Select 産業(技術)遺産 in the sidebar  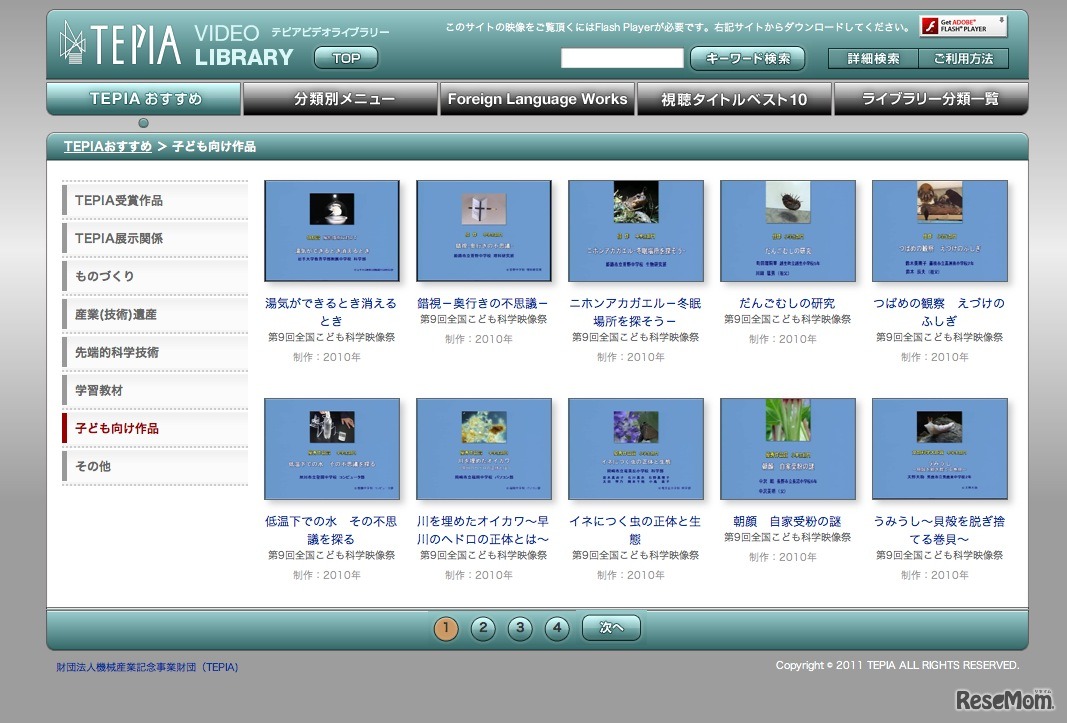tap(155, 314)
